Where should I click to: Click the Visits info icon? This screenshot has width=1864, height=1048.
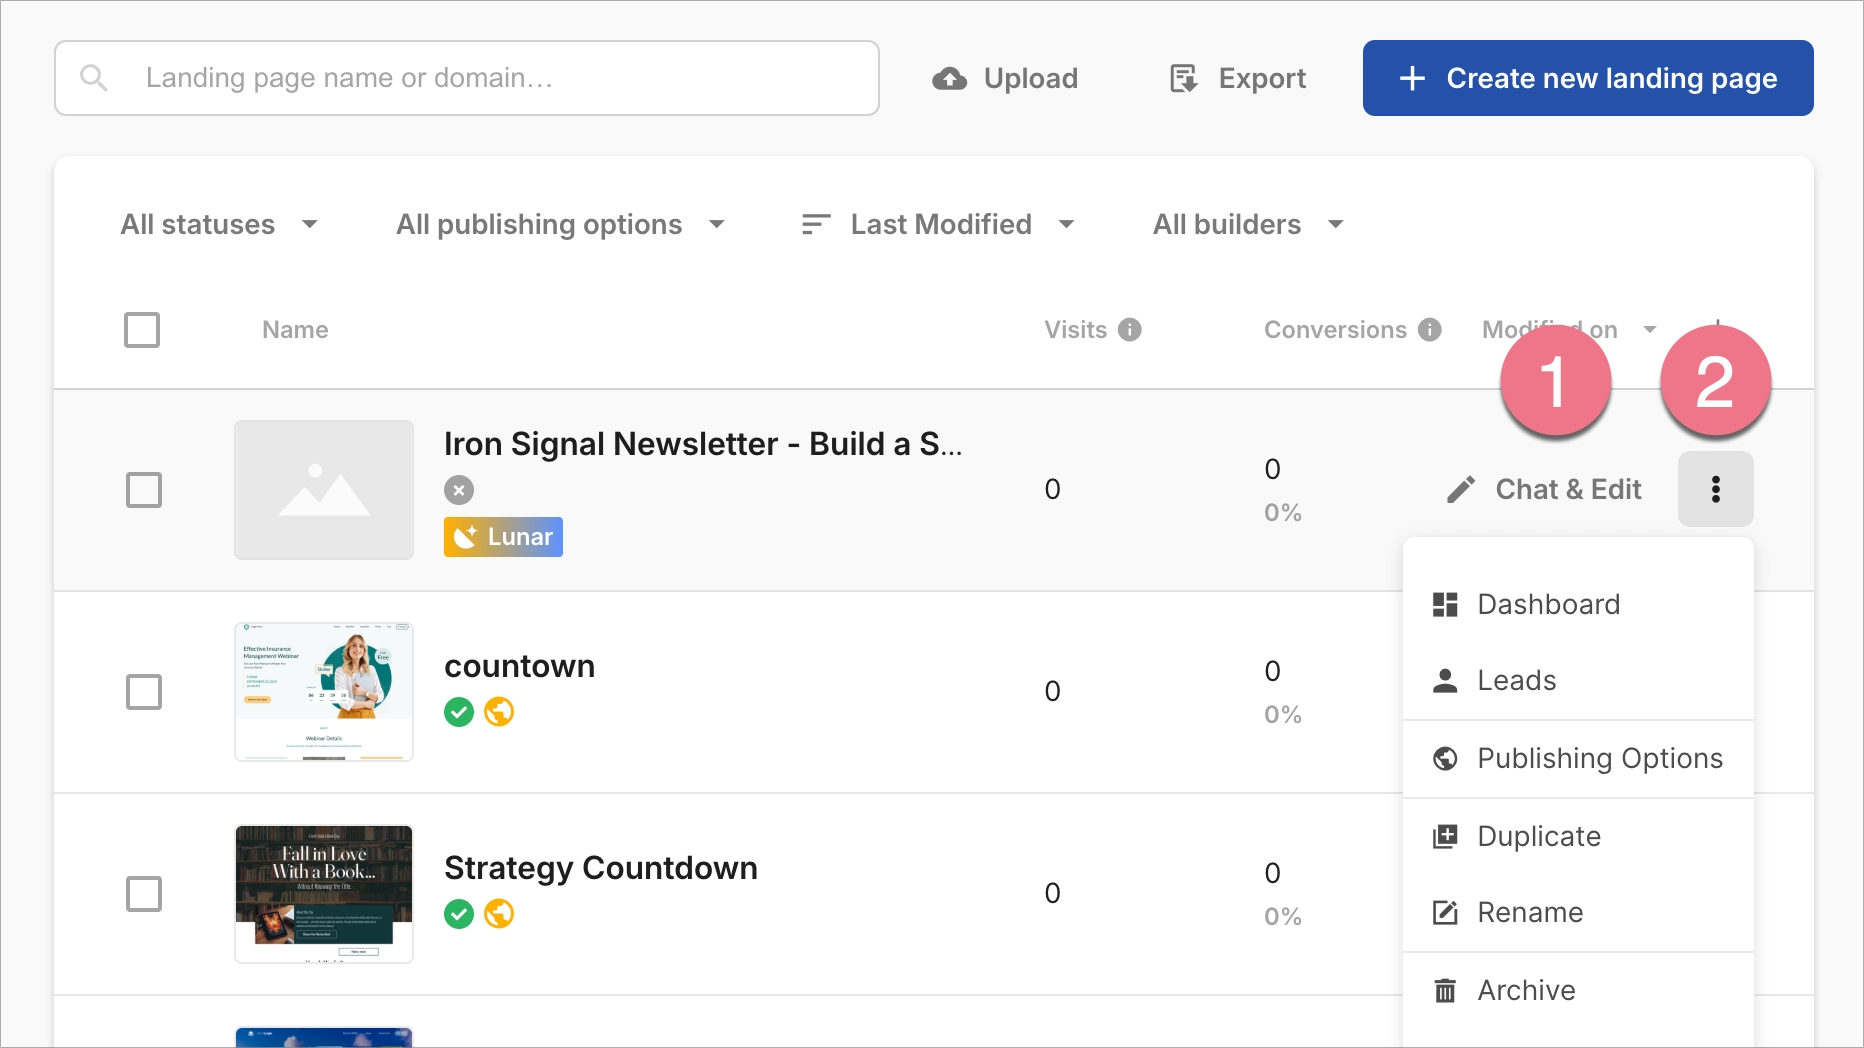1130,330
